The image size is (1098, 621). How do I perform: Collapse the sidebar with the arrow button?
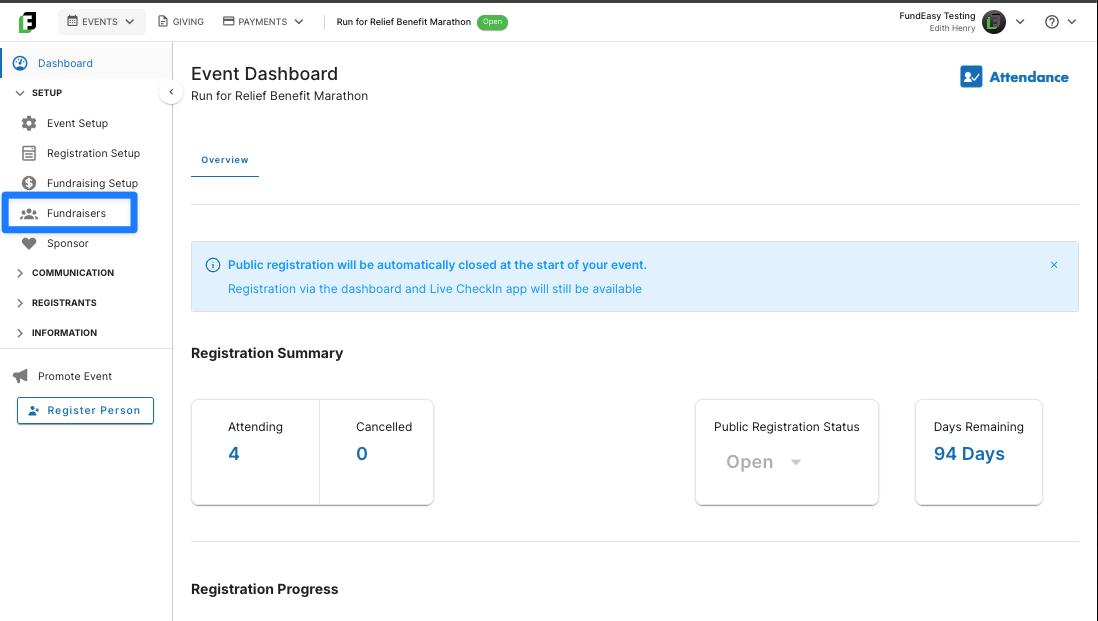[x=171, y=92]
